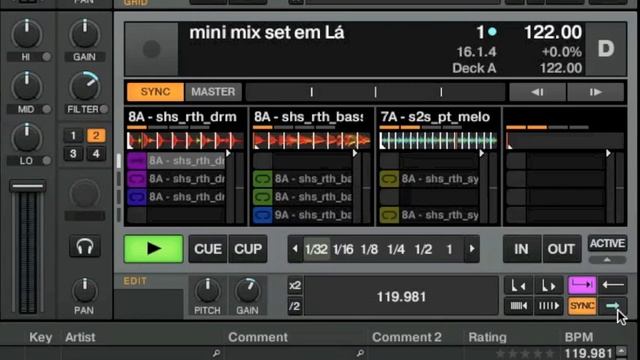Select loop size 1/2
Image resolution: width=640 pixels, height=360 pixels.
tap(423, 249)
